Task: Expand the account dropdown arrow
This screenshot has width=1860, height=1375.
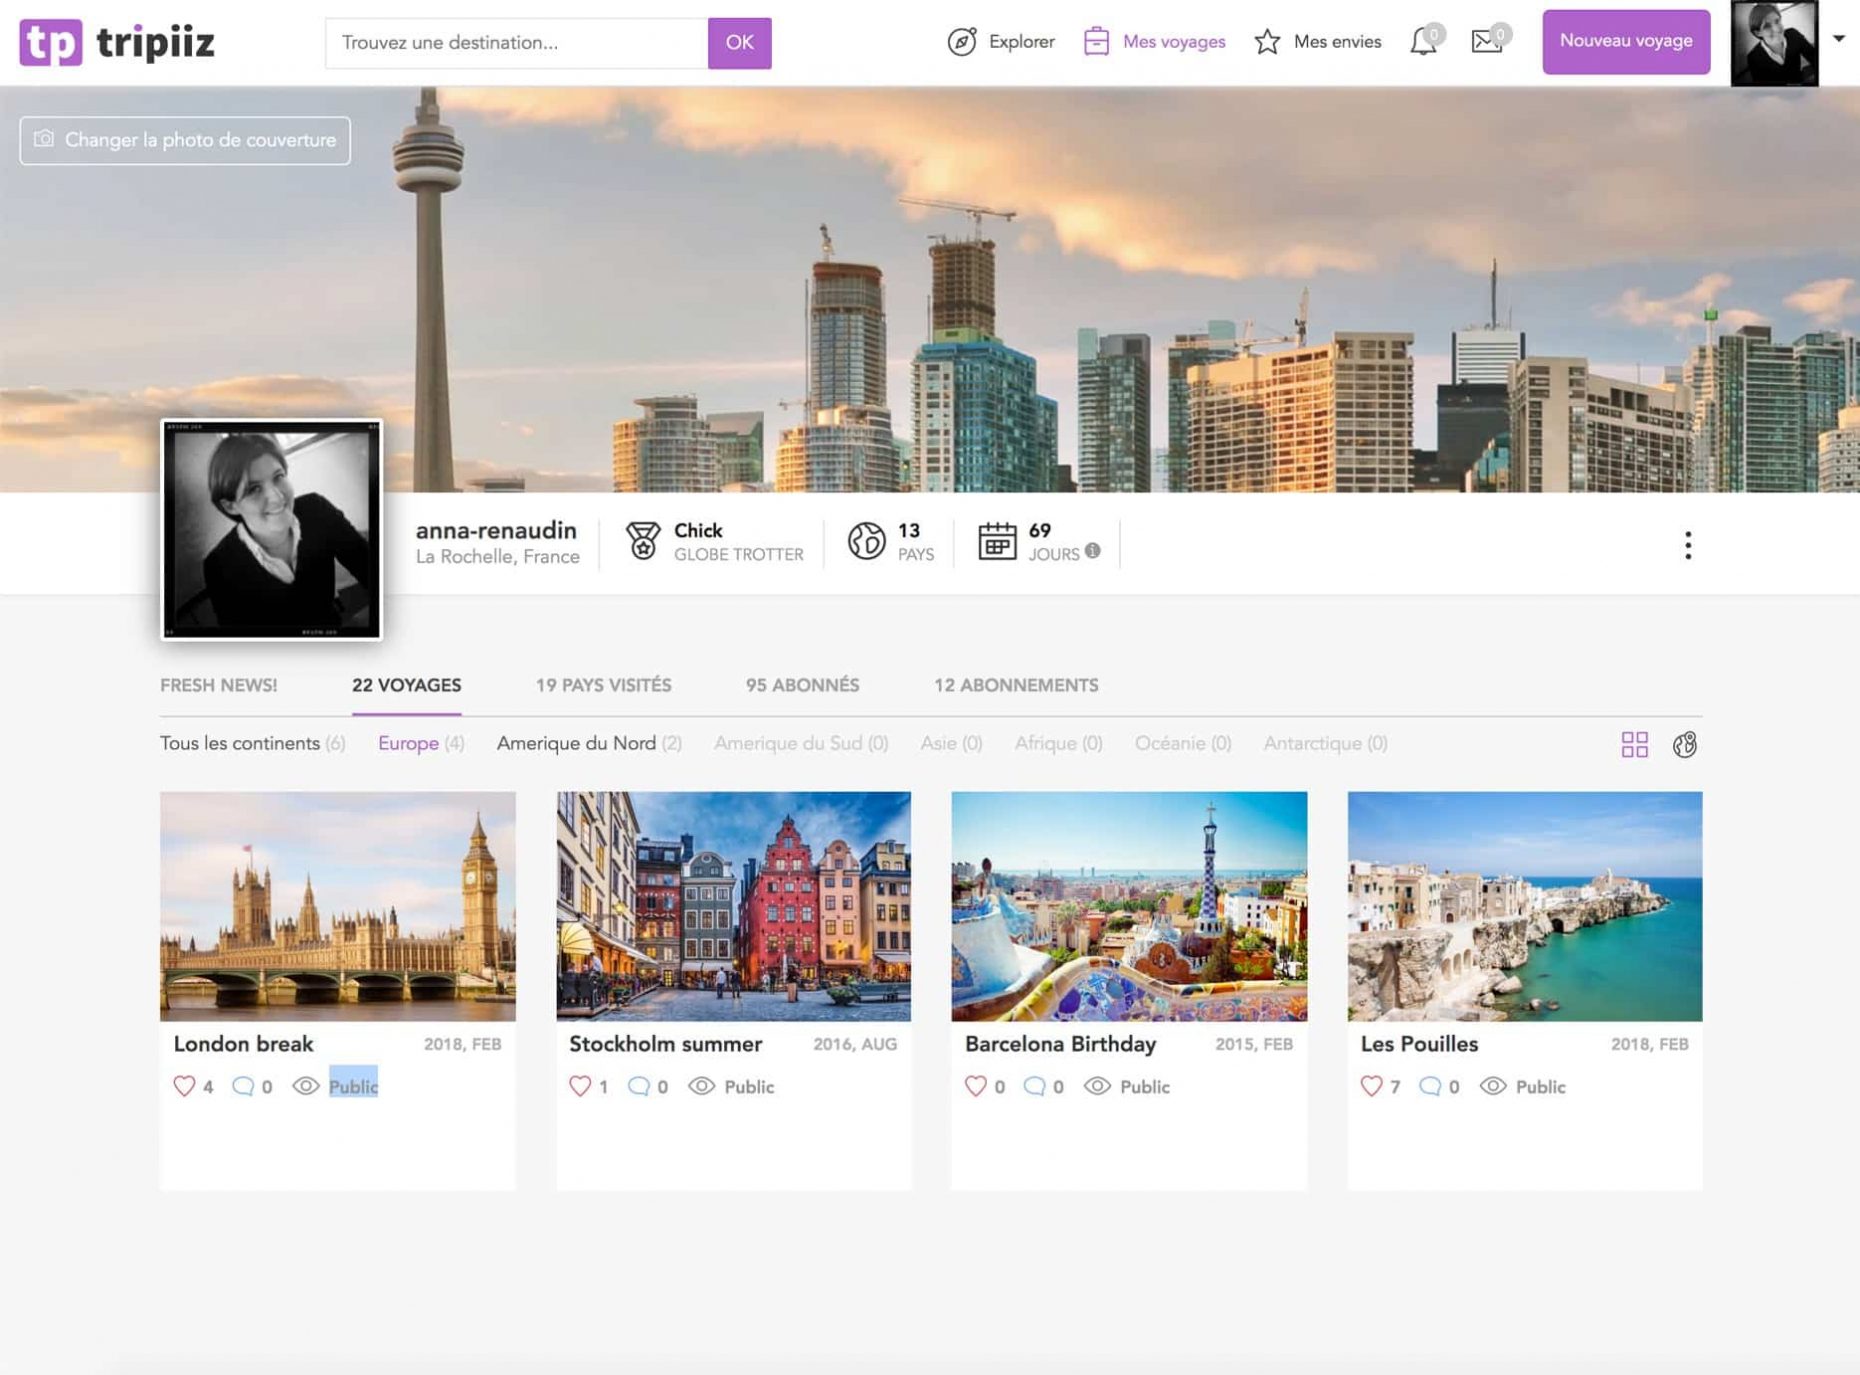Action: pos(1838,39)
